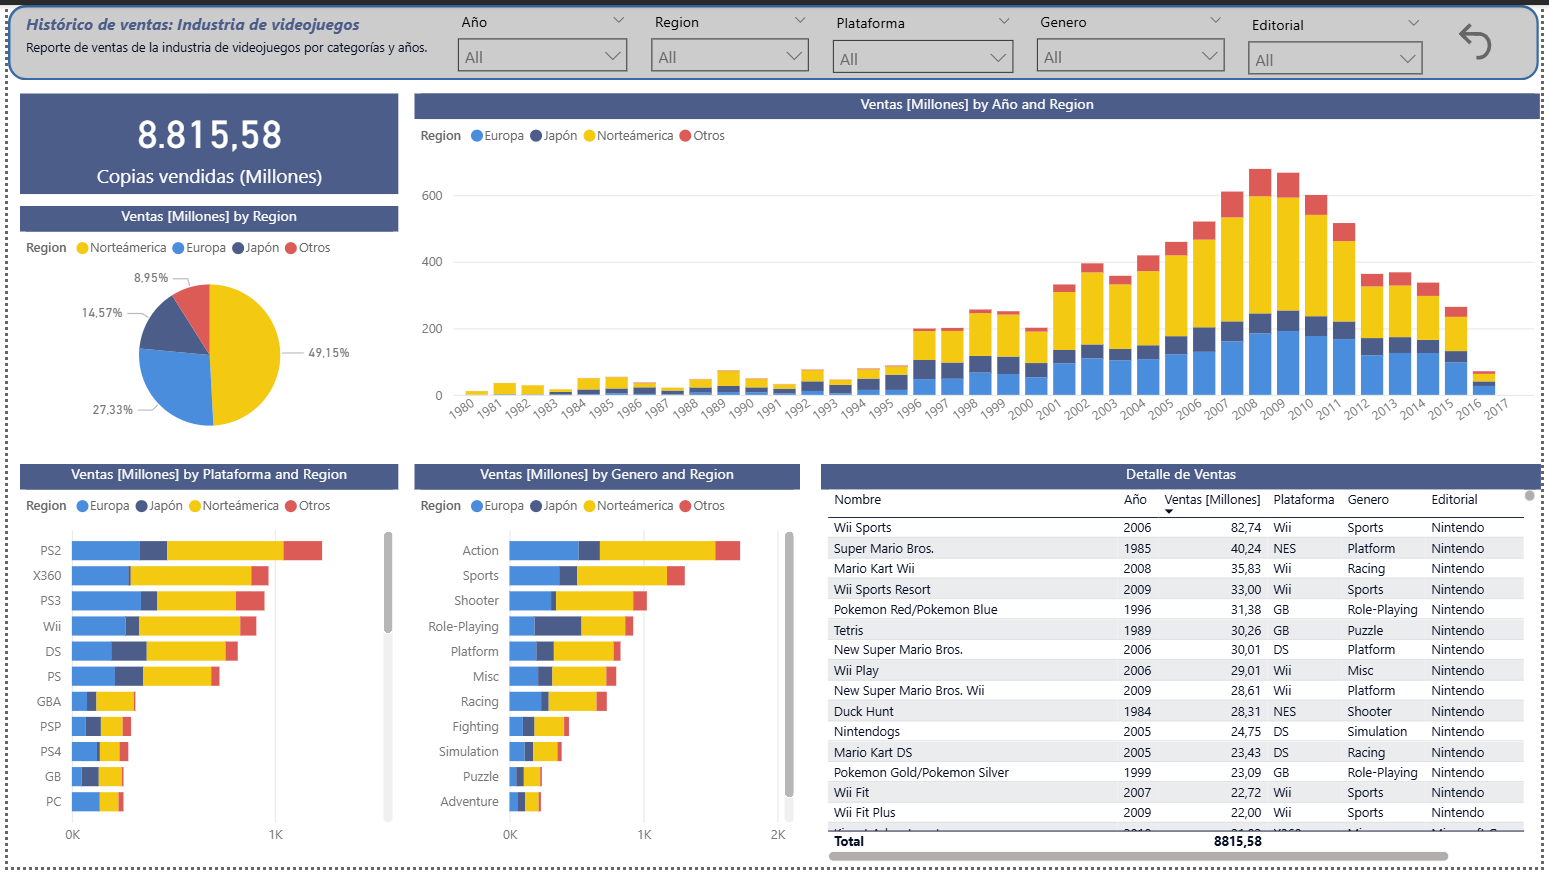Screen dimensions: 1549x874
Task: Click the Action bar in genre chart
Action: 624,551
